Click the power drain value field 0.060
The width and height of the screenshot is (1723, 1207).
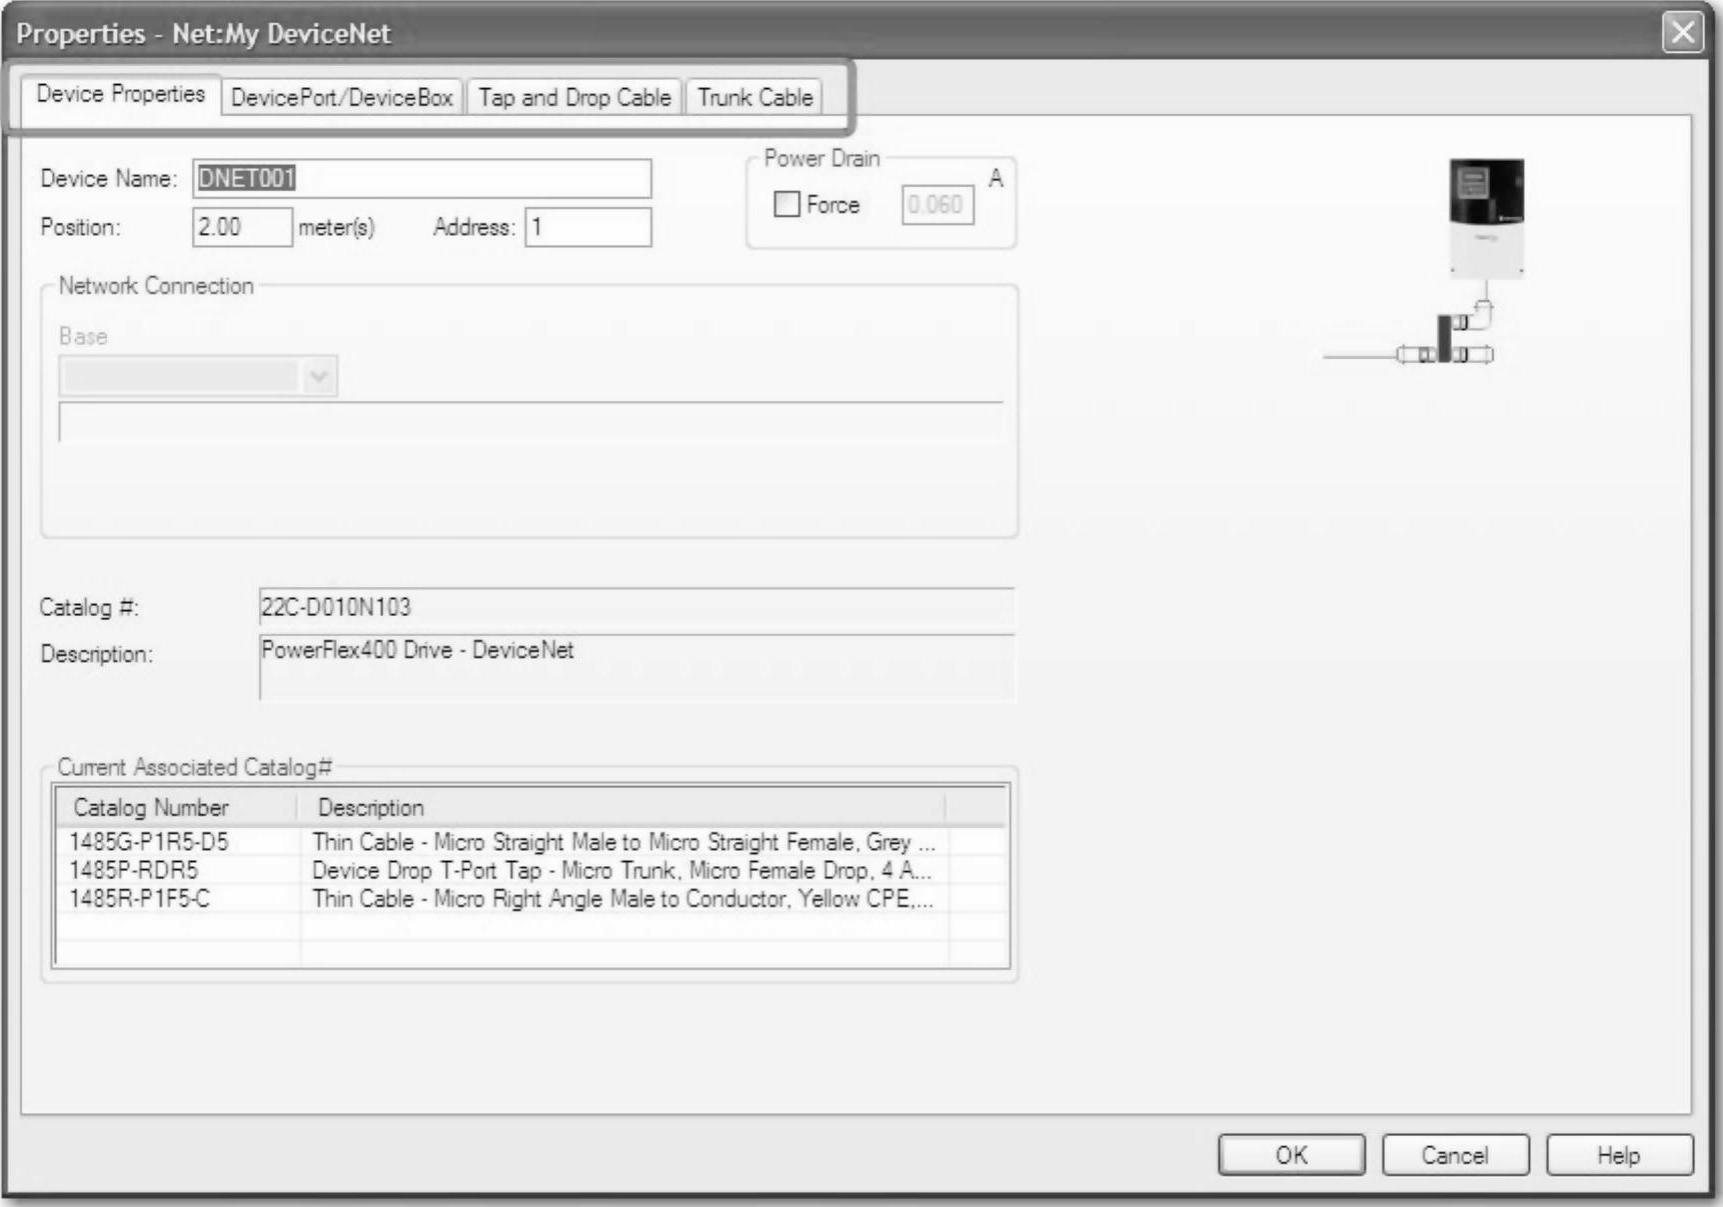coord(937,205)
